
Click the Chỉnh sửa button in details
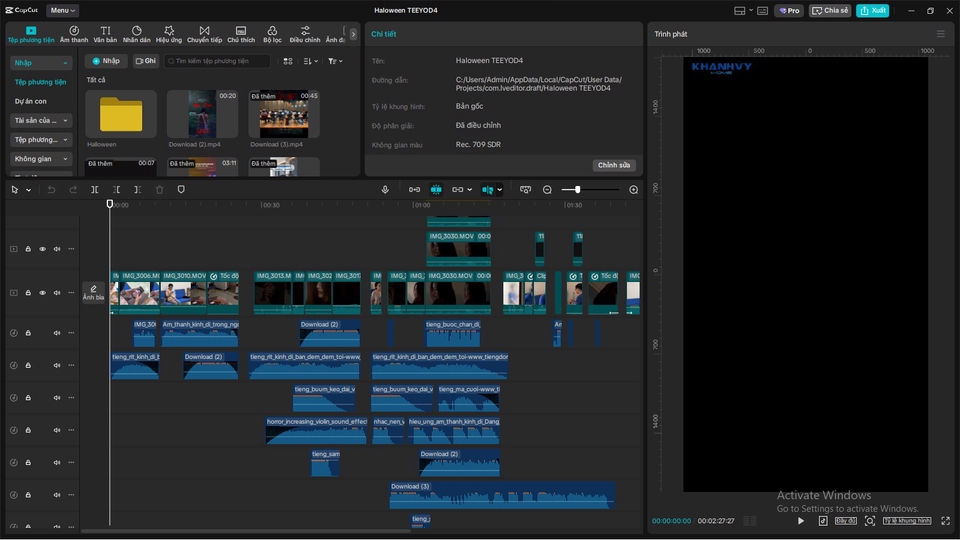[613, 165]
